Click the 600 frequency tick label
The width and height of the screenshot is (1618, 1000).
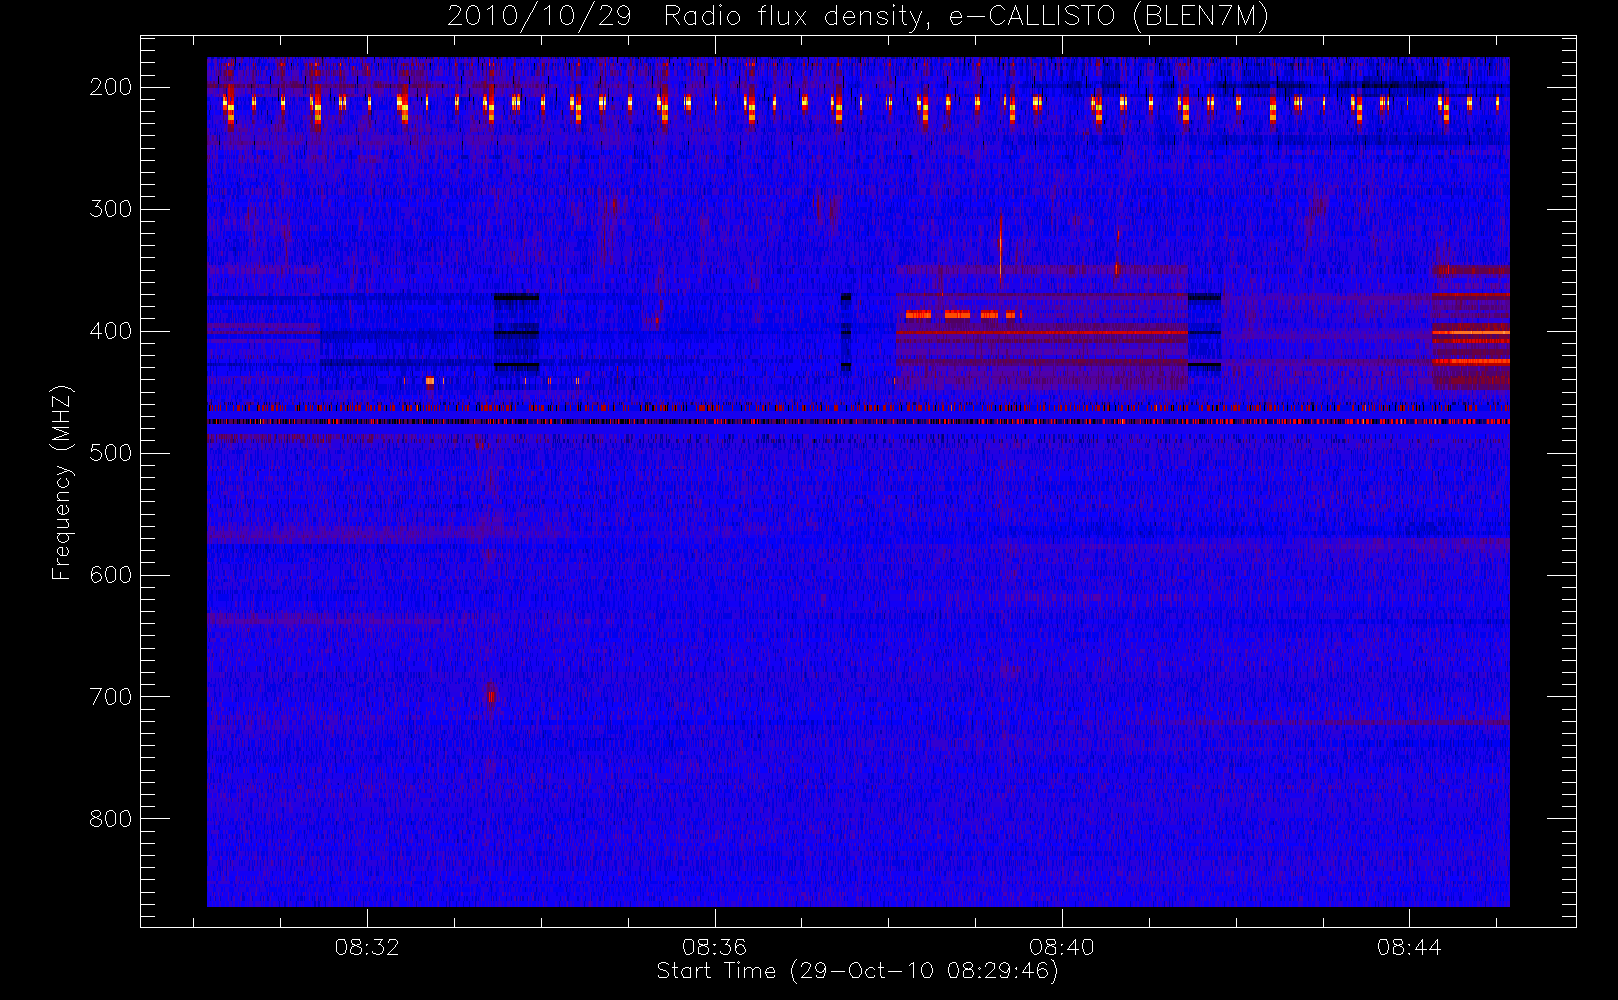pyautogui.click(x=111, y=575)
